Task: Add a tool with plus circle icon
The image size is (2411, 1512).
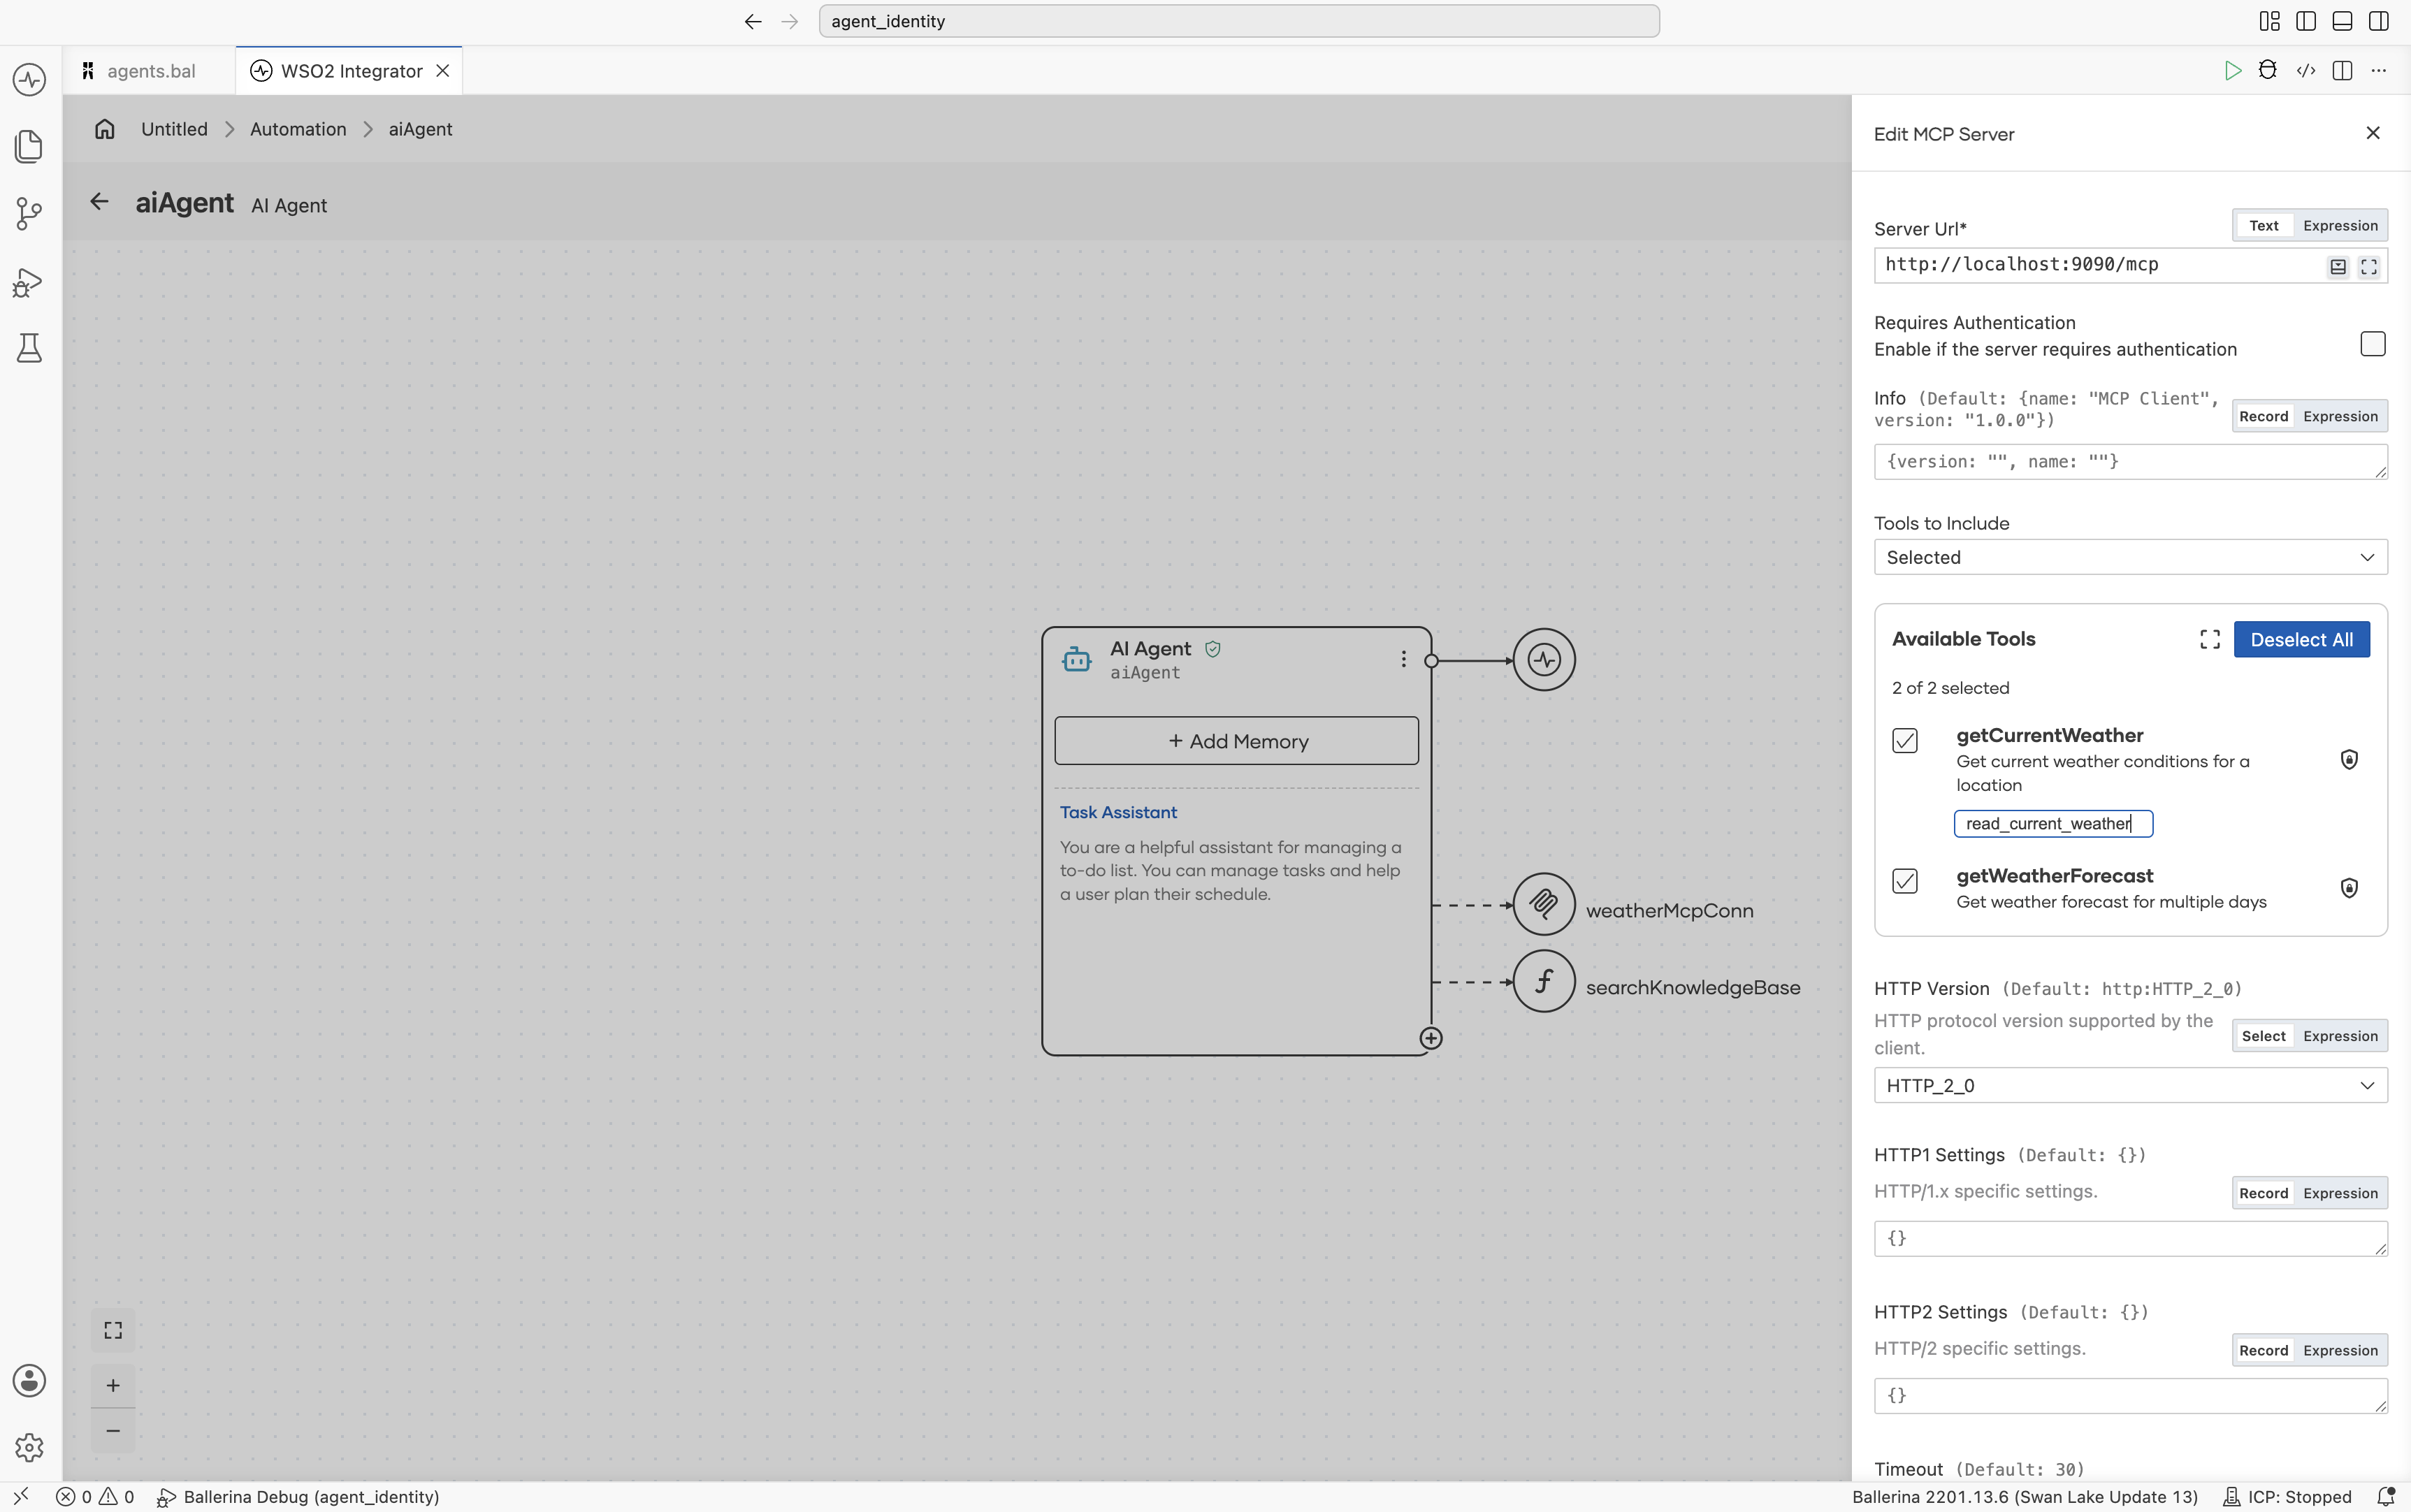Action: pyautogui.click(x=1431, y=1038)
